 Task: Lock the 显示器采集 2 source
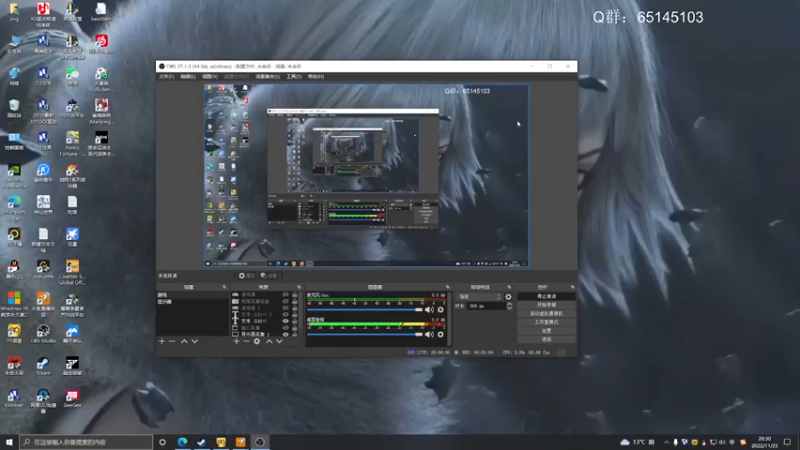pyautogui.click(x=294, y=334)
